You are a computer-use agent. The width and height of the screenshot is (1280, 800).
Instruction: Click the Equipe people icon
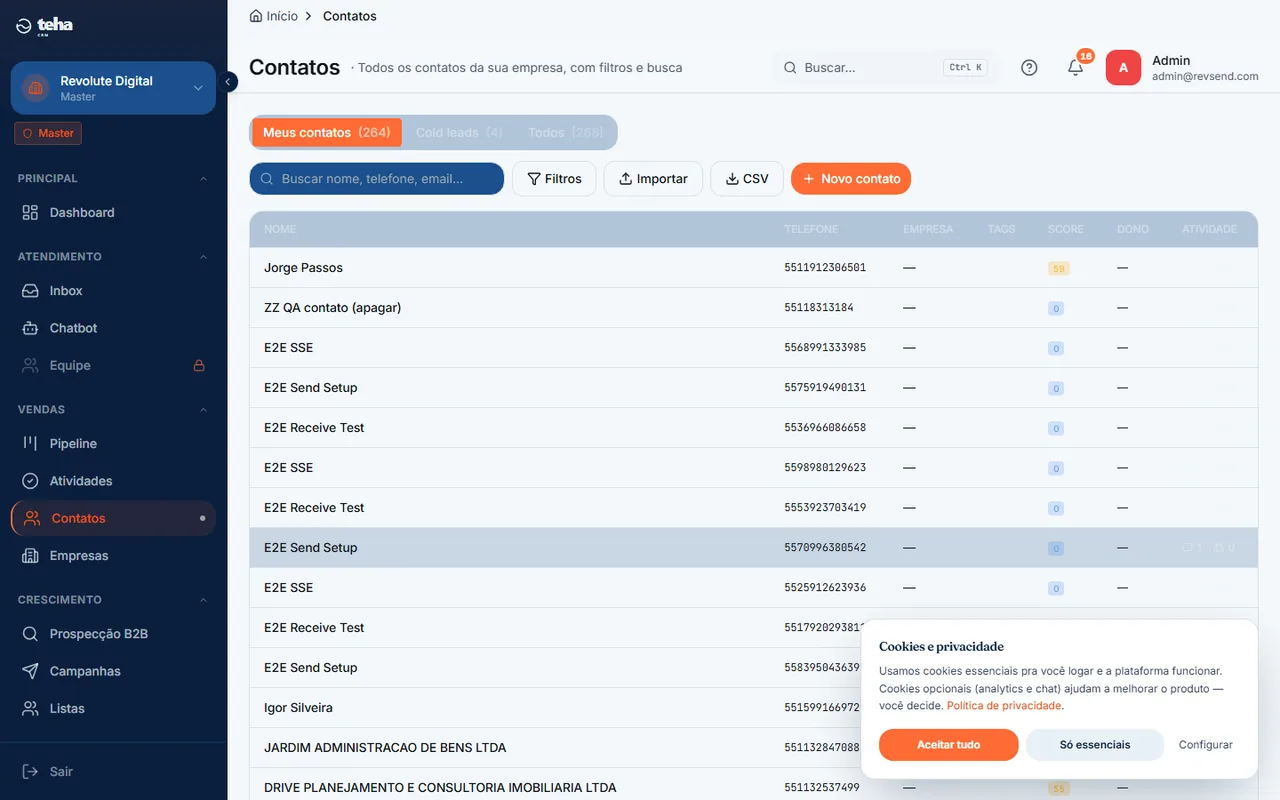[30, 365]
